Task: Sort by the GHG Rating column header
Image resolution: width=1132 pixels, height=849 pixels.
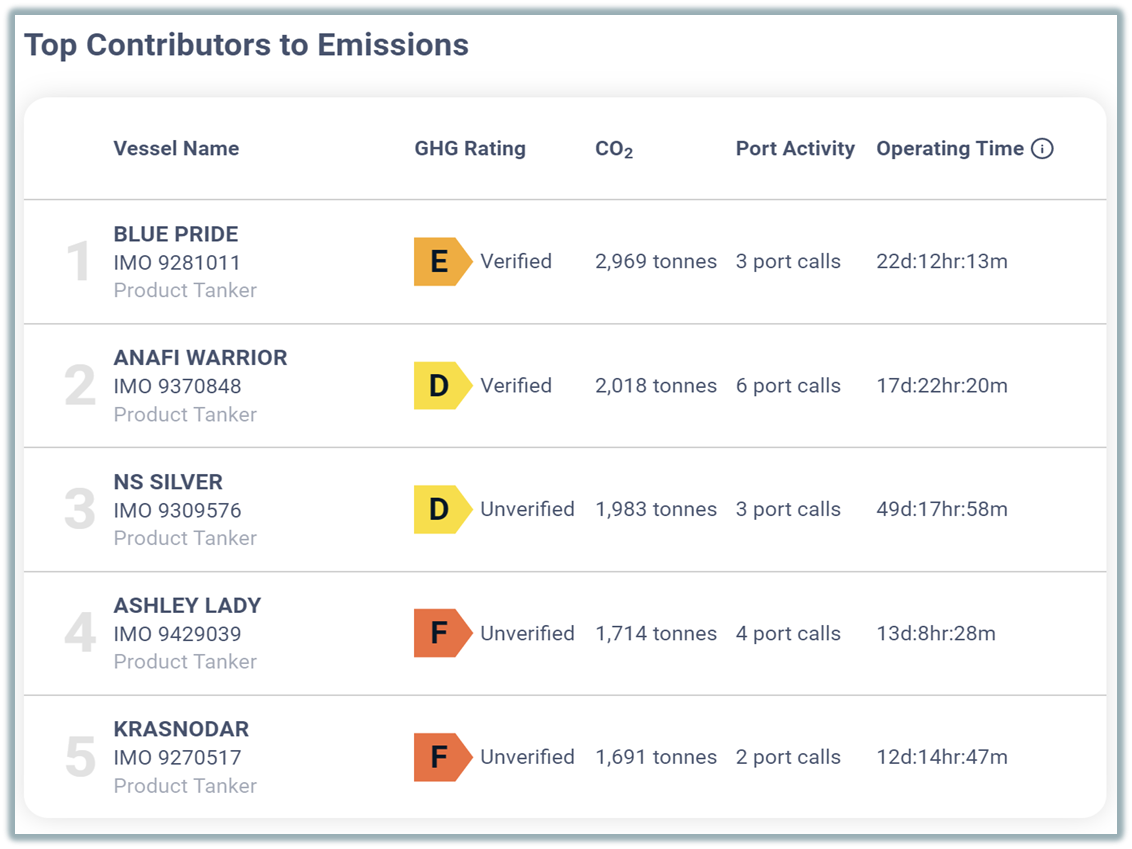Action: [x=470, y=149]
